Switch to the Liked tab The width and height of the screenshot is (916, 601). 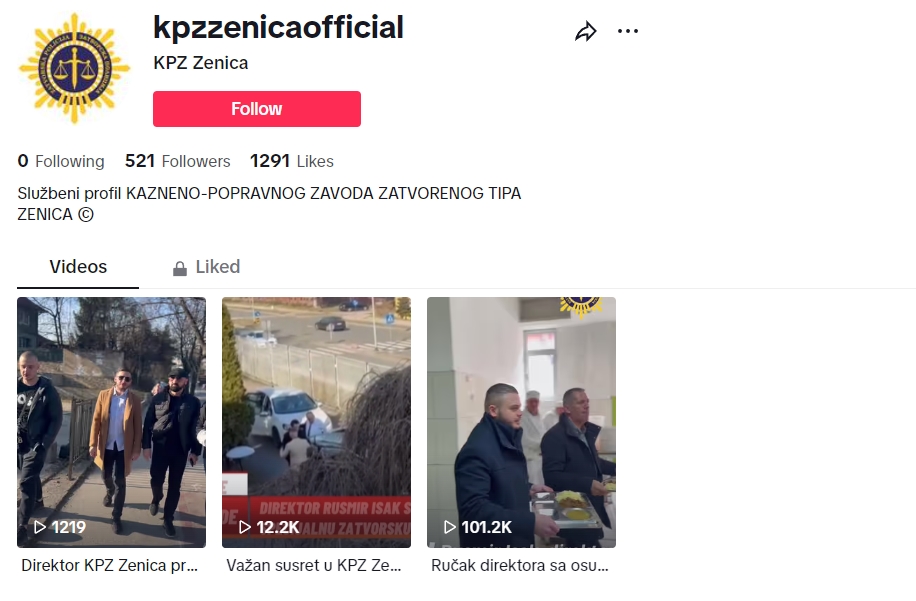[206, 267]
